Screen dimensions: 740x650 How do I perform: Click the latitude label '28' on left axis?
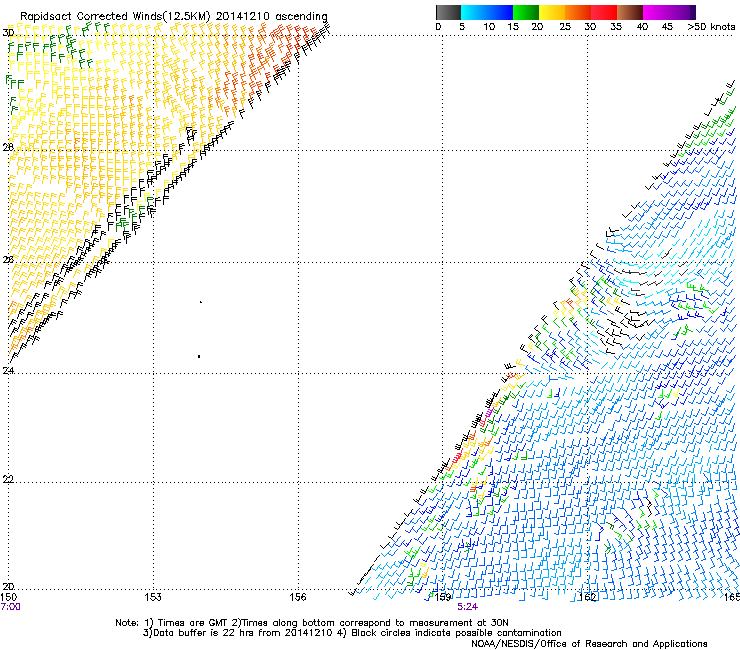click(8, 147)
